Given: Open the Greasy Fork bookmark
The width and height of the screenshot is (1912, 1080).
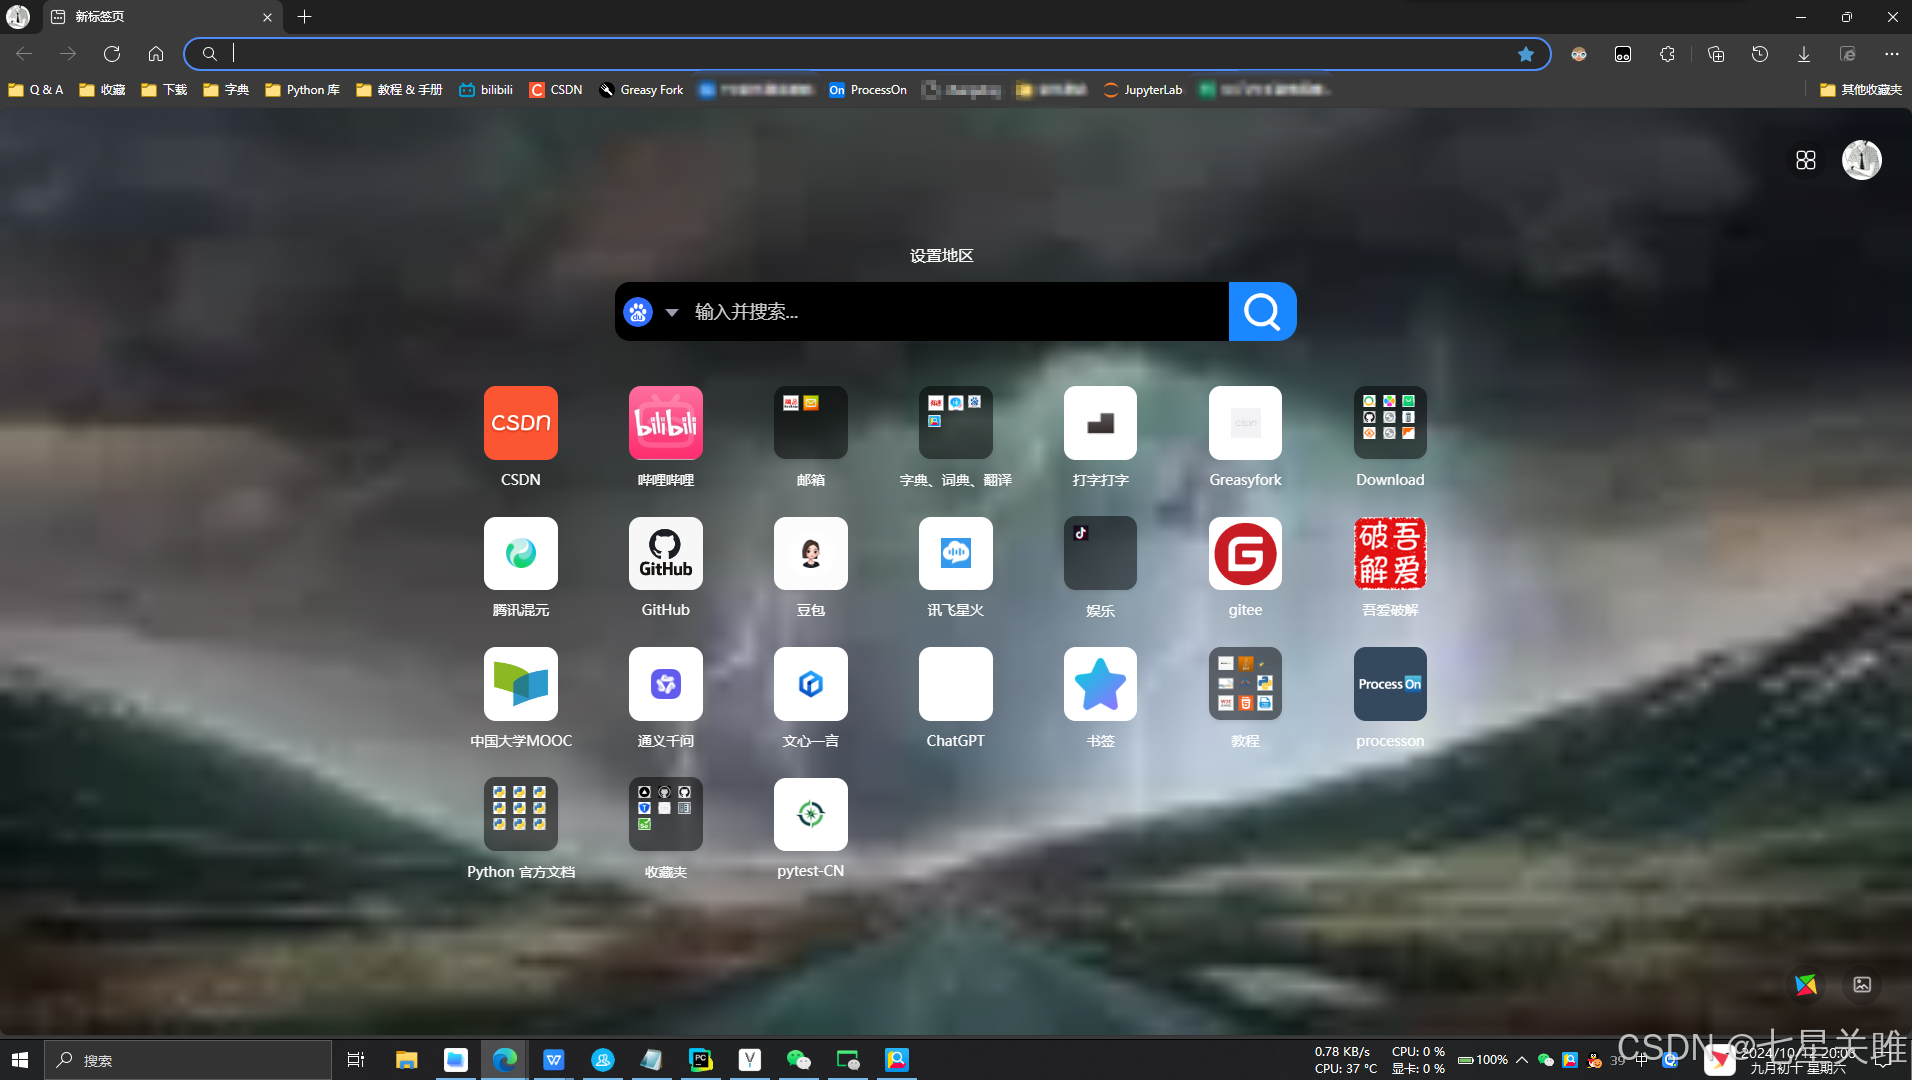Looking at the screenshot, I should pos(641,90).
